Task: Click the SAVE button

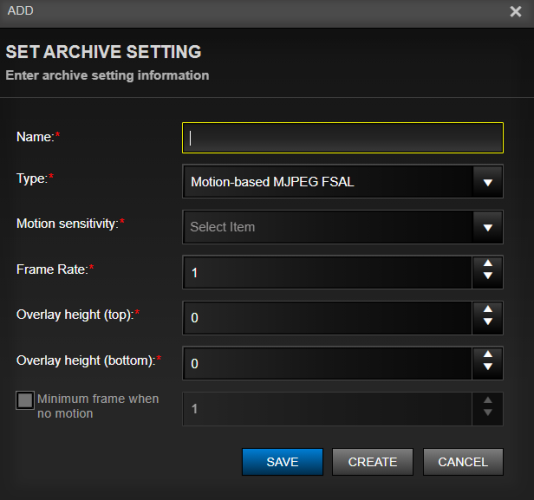Action: (x=282, y=462)
